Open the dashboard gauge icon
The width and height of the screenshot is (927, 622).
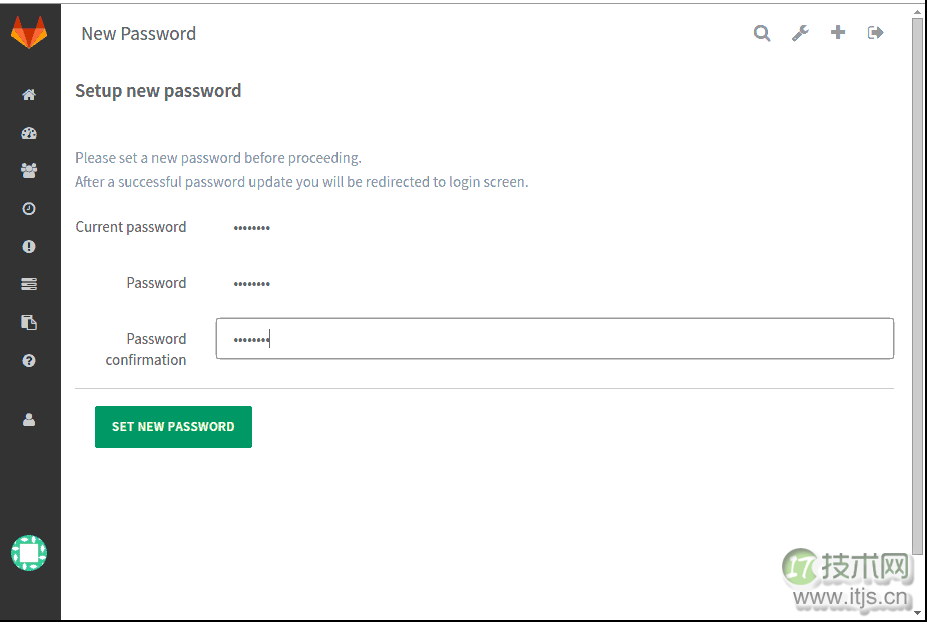tap(29, 133)
